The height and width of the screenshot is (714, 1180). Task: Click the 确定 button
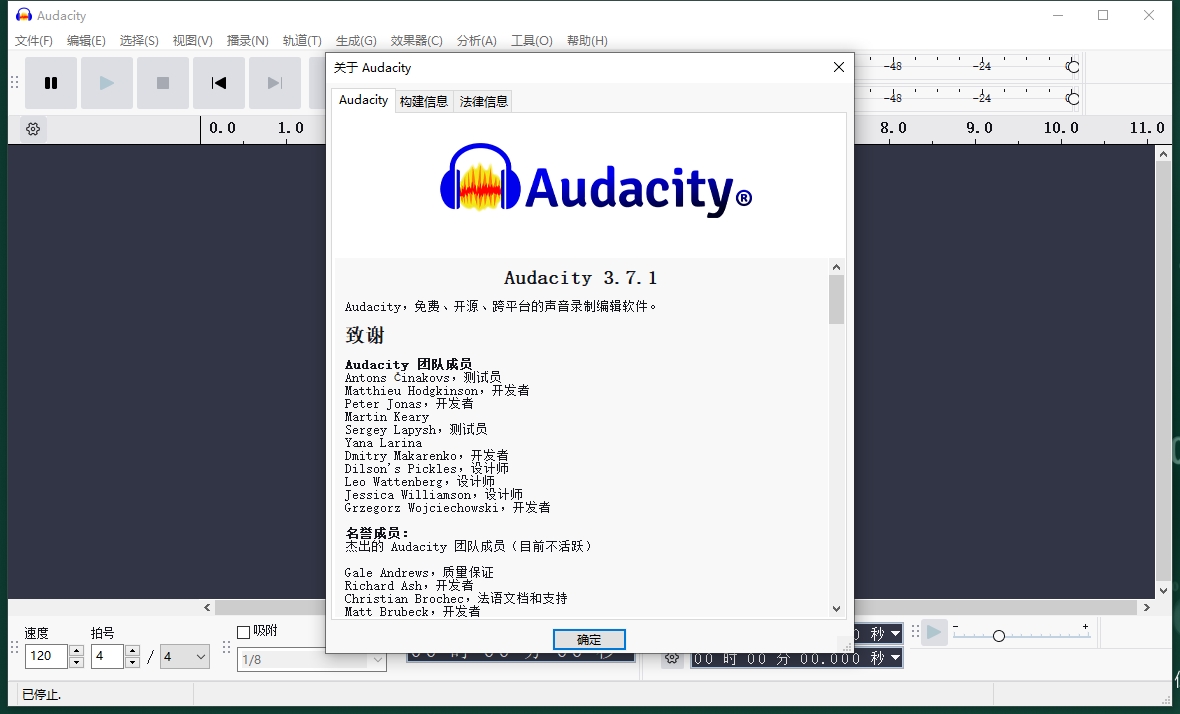tap(589, 639)
